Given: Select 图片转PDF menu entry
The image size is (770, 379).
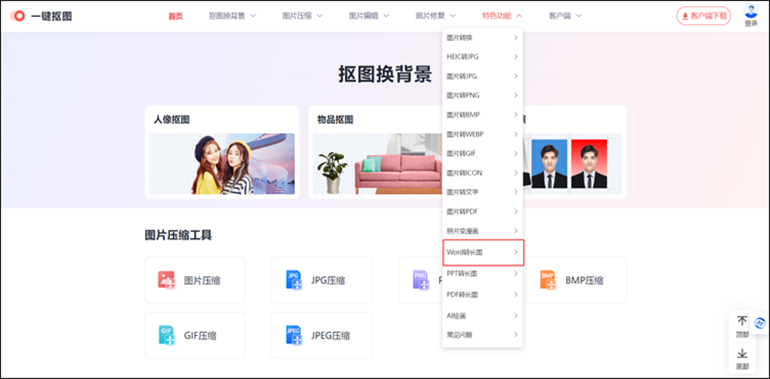Looking at the screenshot, I should pyautogui.click(x=482, y=211).
